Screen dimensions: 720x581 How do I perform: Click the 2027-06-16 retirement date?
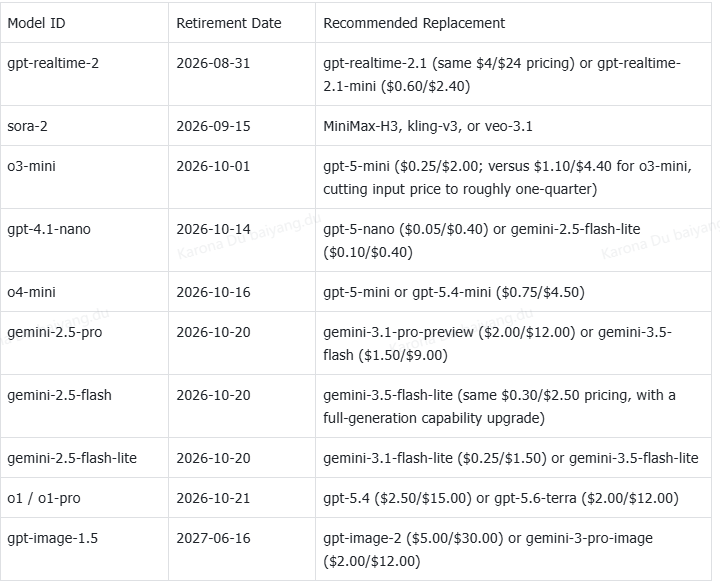pos(213,538)
